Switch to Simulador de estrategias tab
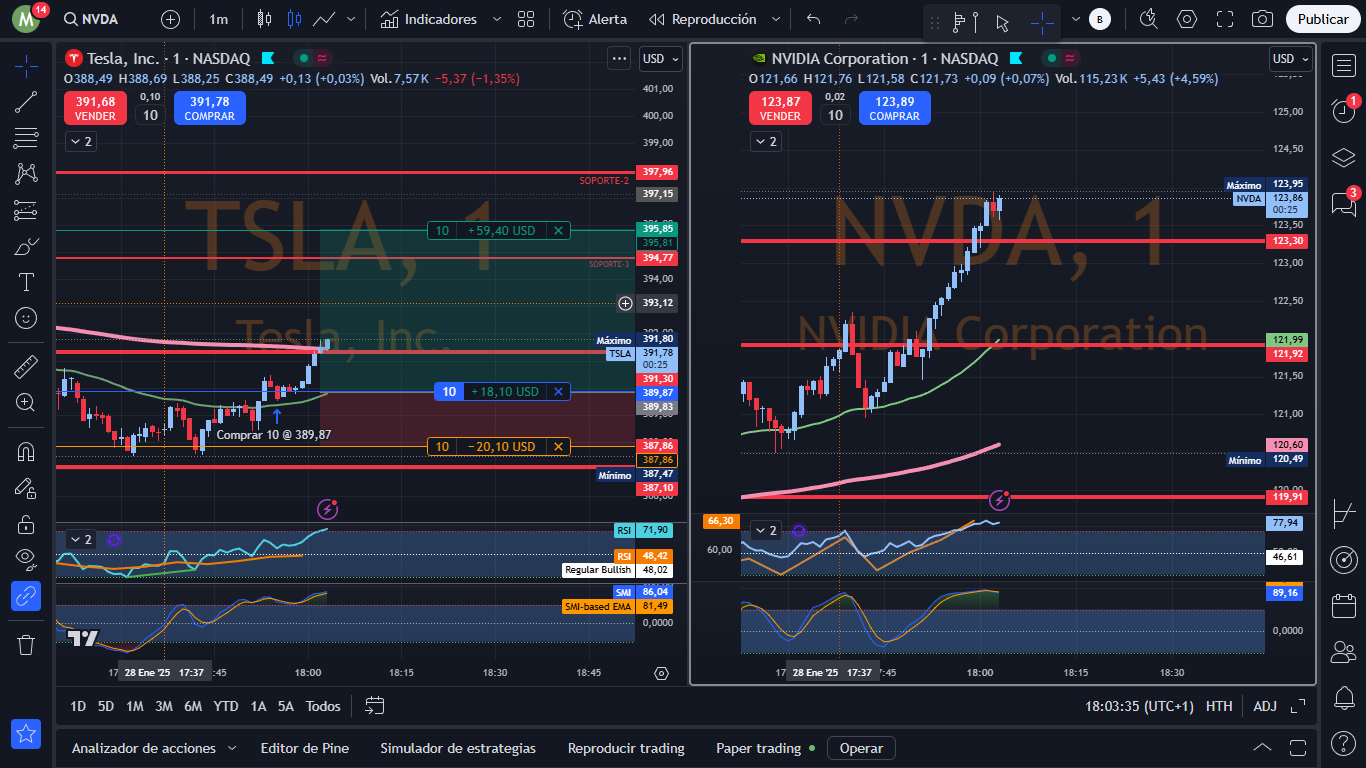 pos(457,748)
